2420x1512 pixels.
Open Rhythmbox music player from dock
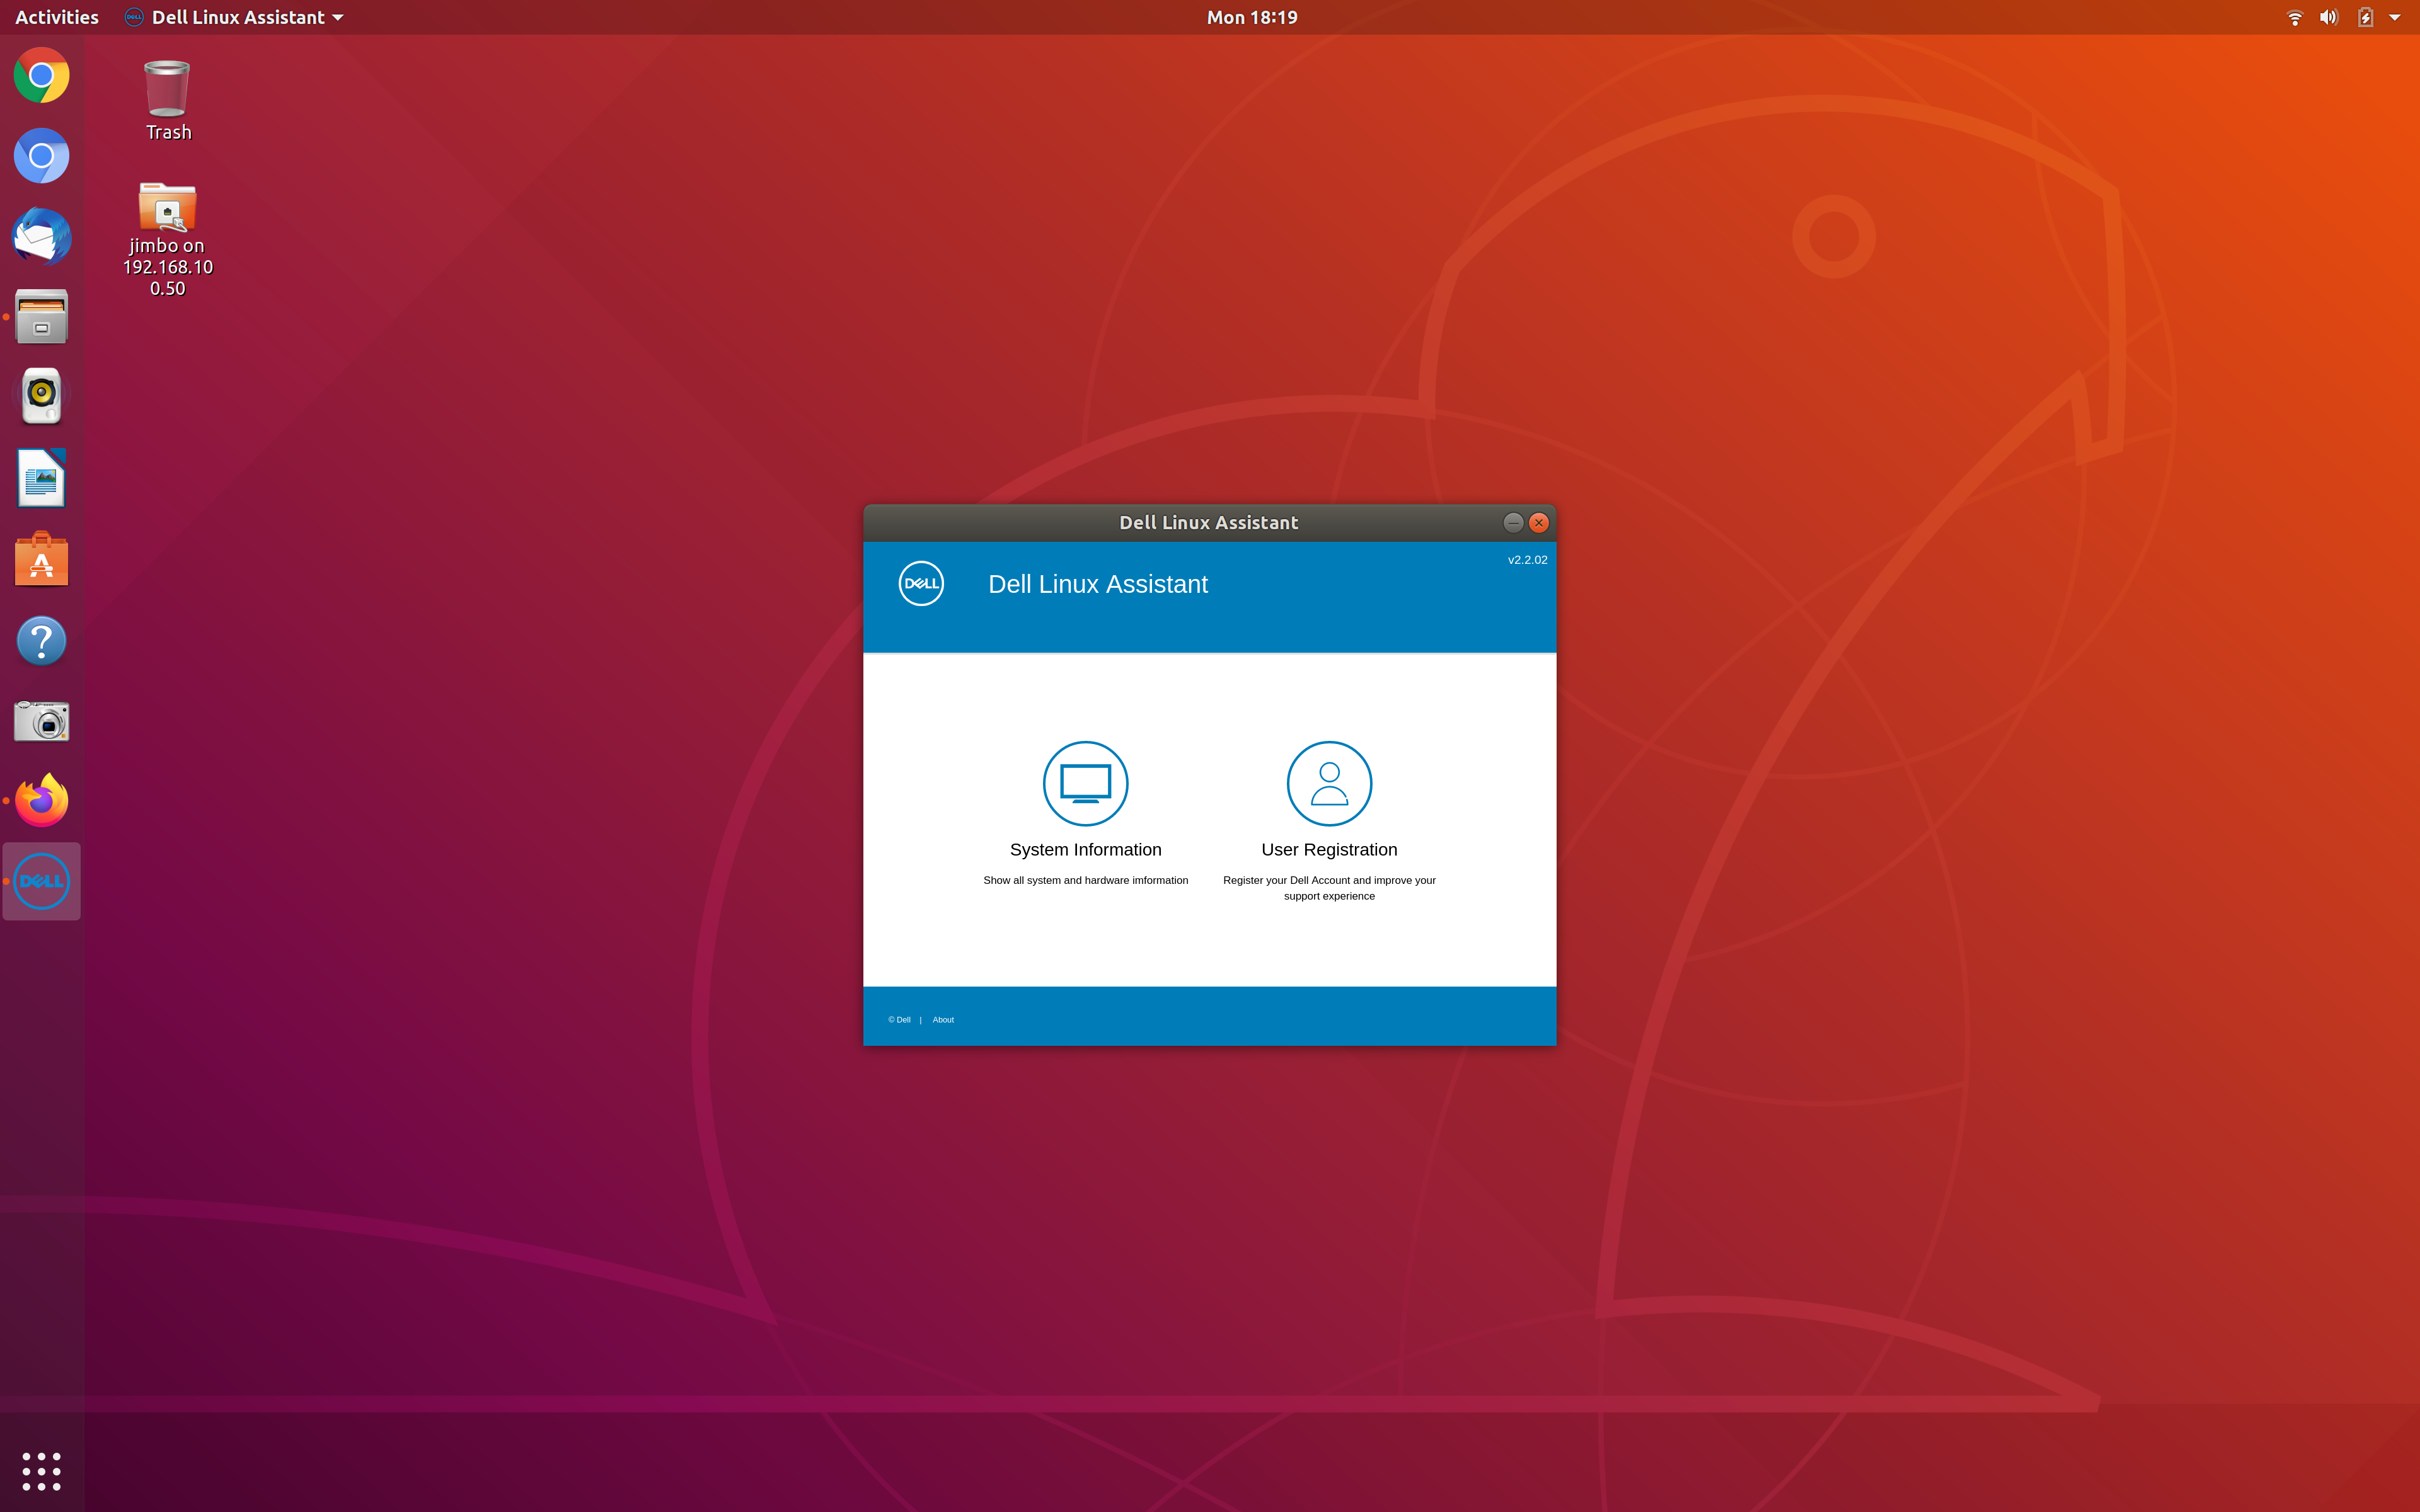coord(41,396)
